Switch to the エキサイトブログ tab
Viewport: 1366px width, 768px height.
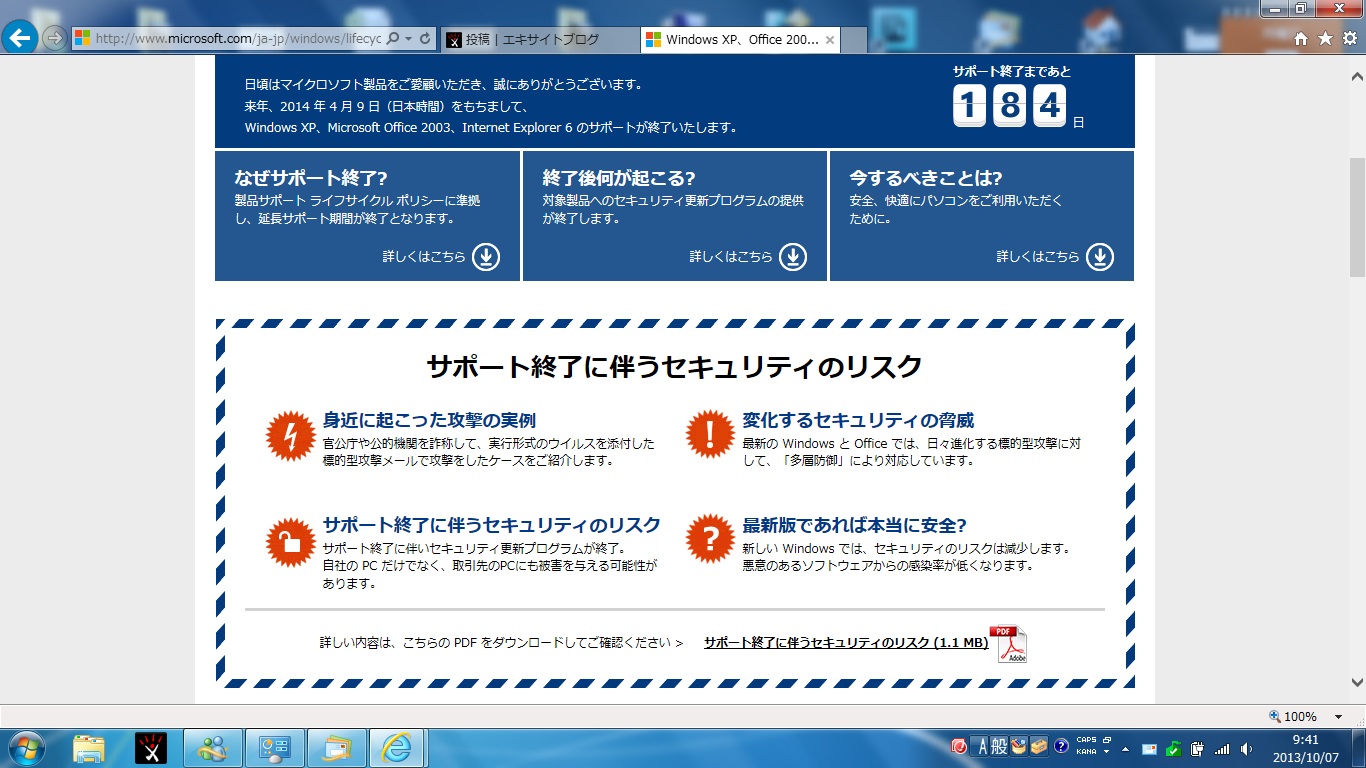(538, 40)
